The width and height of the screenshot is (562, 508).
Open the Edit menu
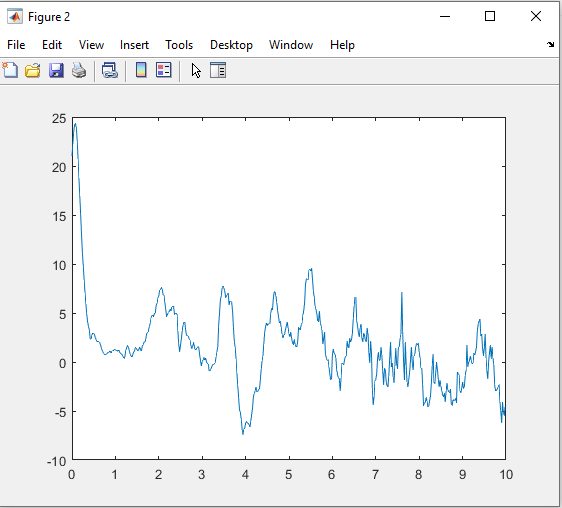click(x=52, y=45)
